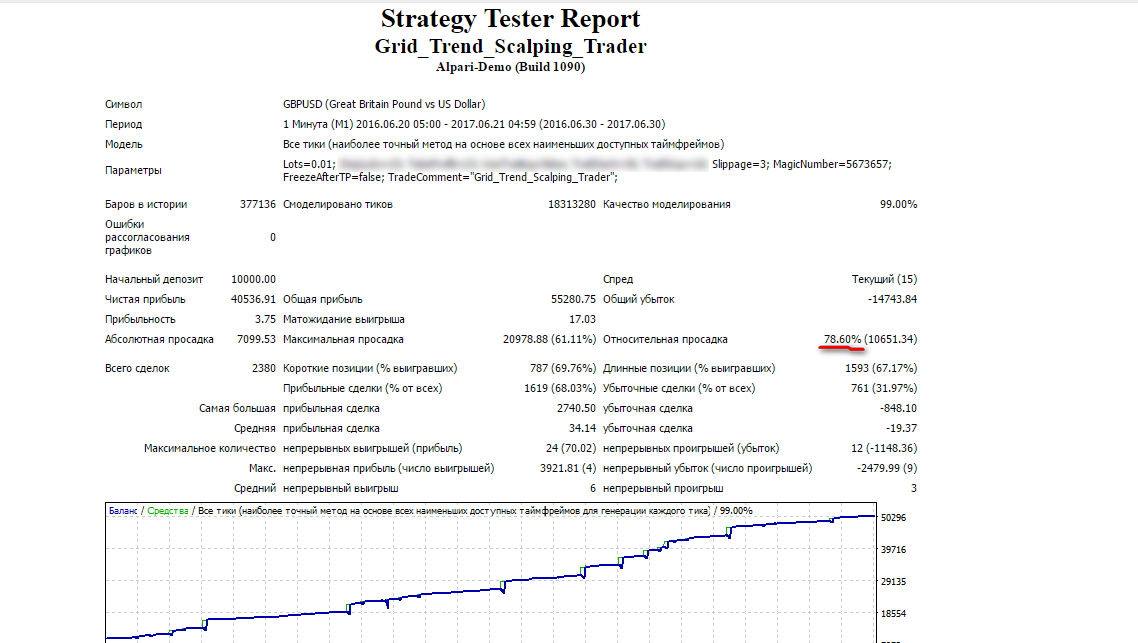Click the Матожидание выигрыша label

[344, 319]
